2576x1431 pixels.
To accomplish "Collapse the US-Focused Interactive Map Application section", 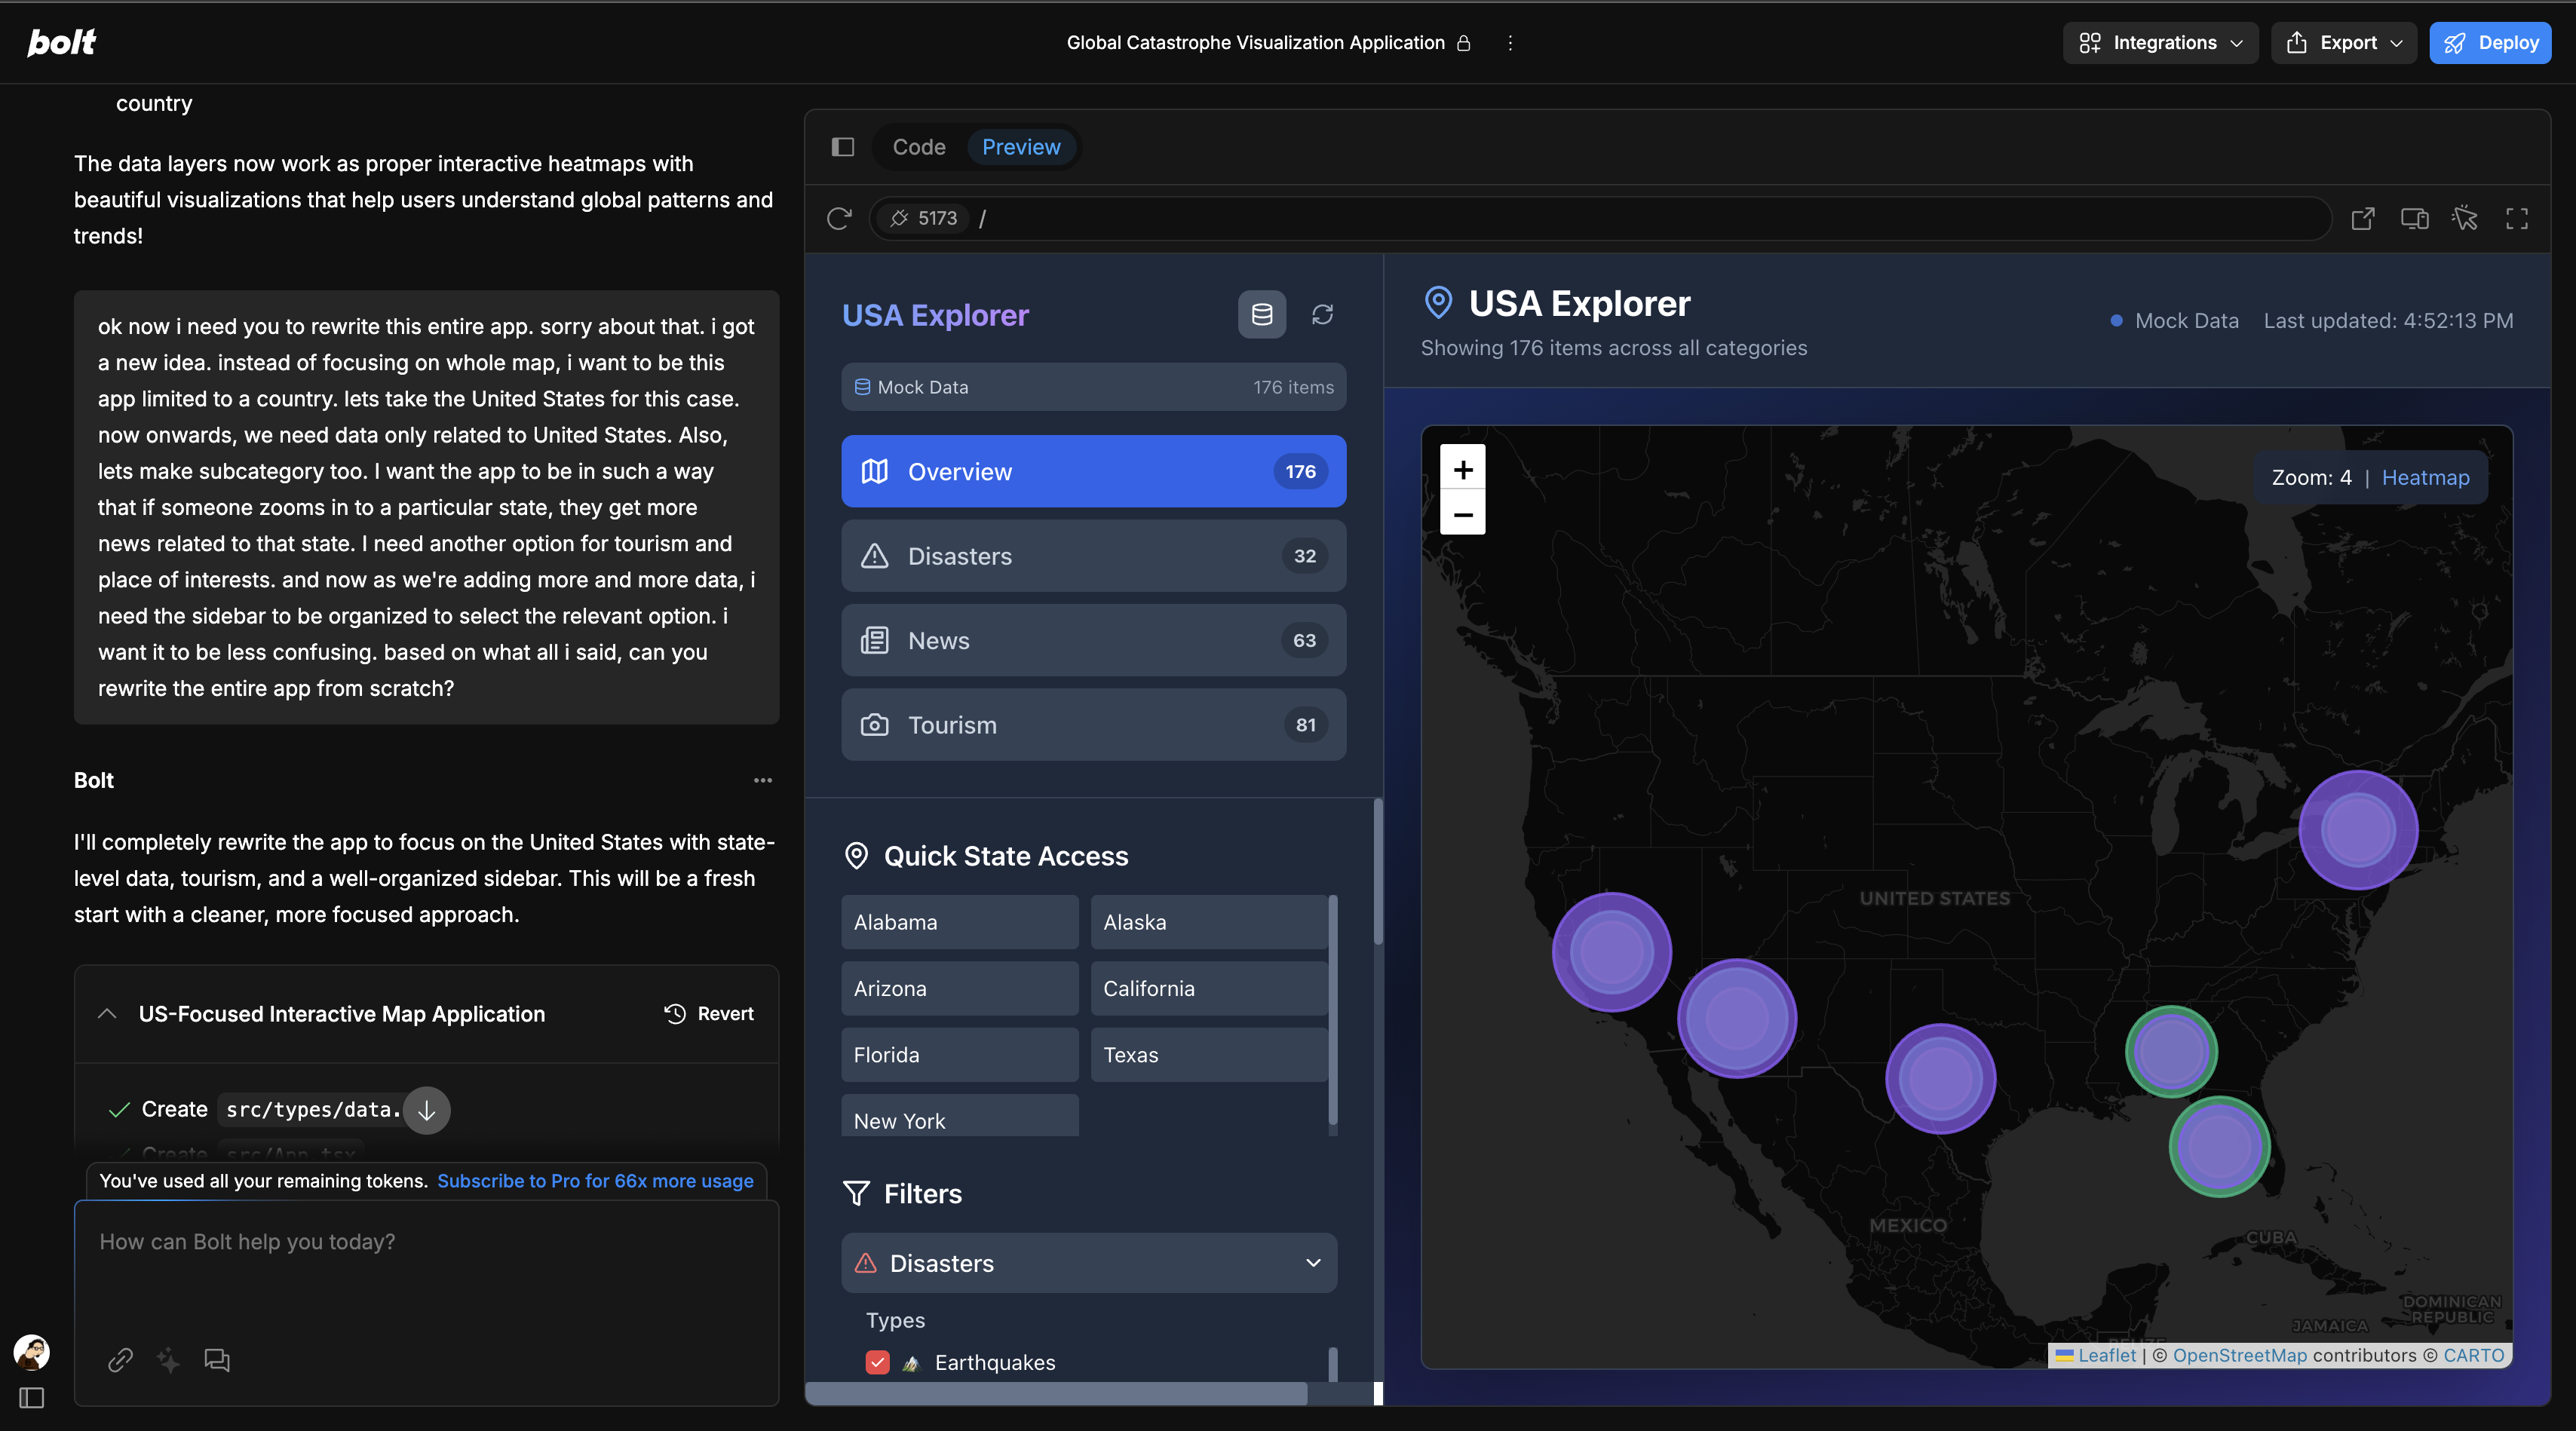I will pyautogui.click(x=107, y=1014).
